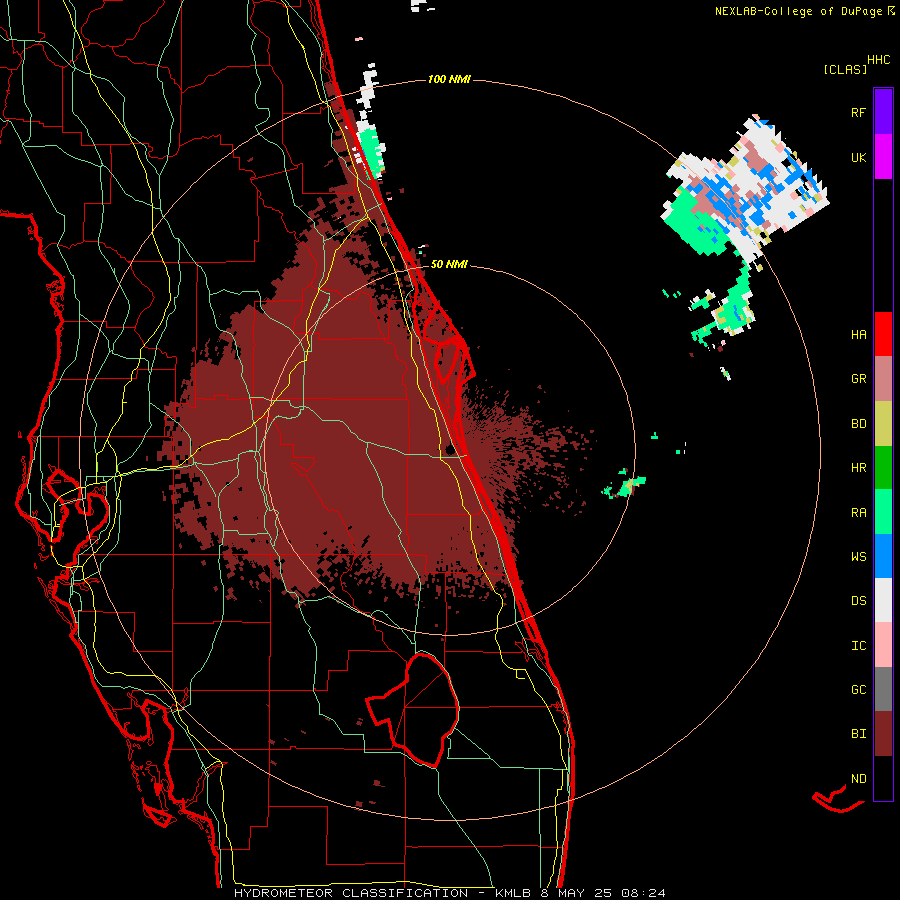Click the UK magenta legend swatch
The width and height of the screenshot is (900, 900).
coord(883,157)
